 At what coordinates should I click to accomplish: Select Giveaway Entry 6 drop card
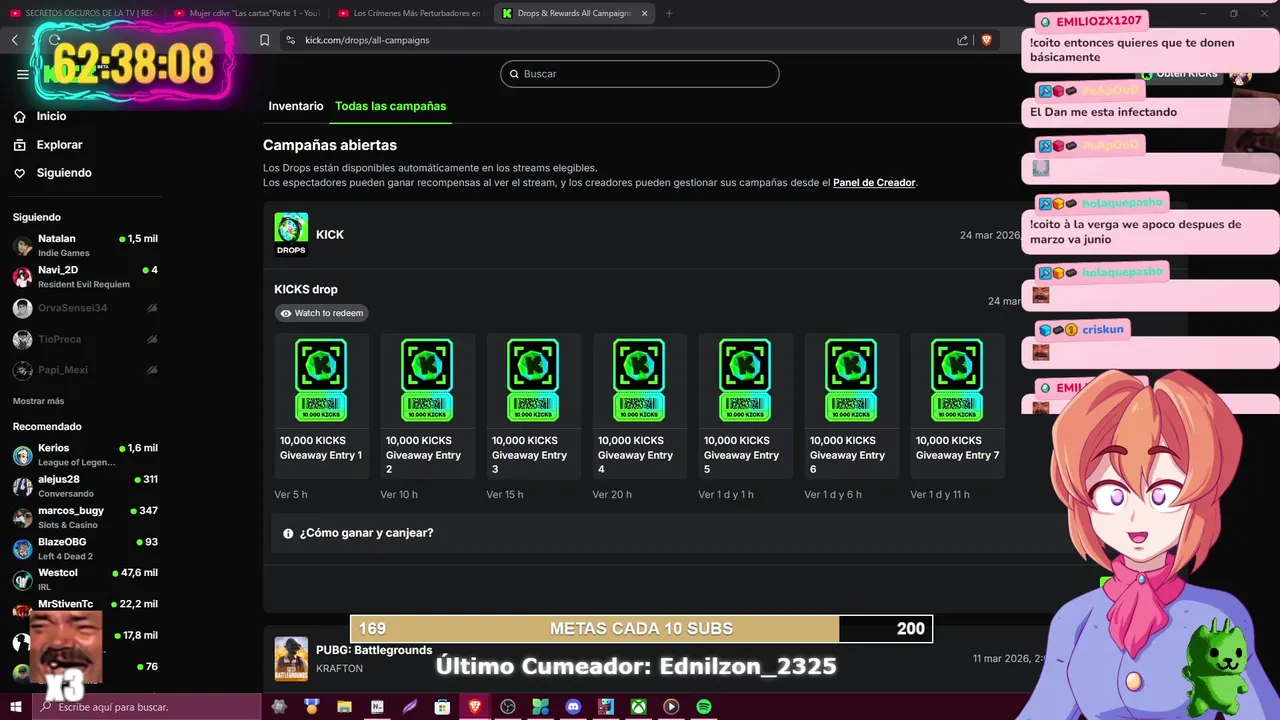[x=852, y=406]
